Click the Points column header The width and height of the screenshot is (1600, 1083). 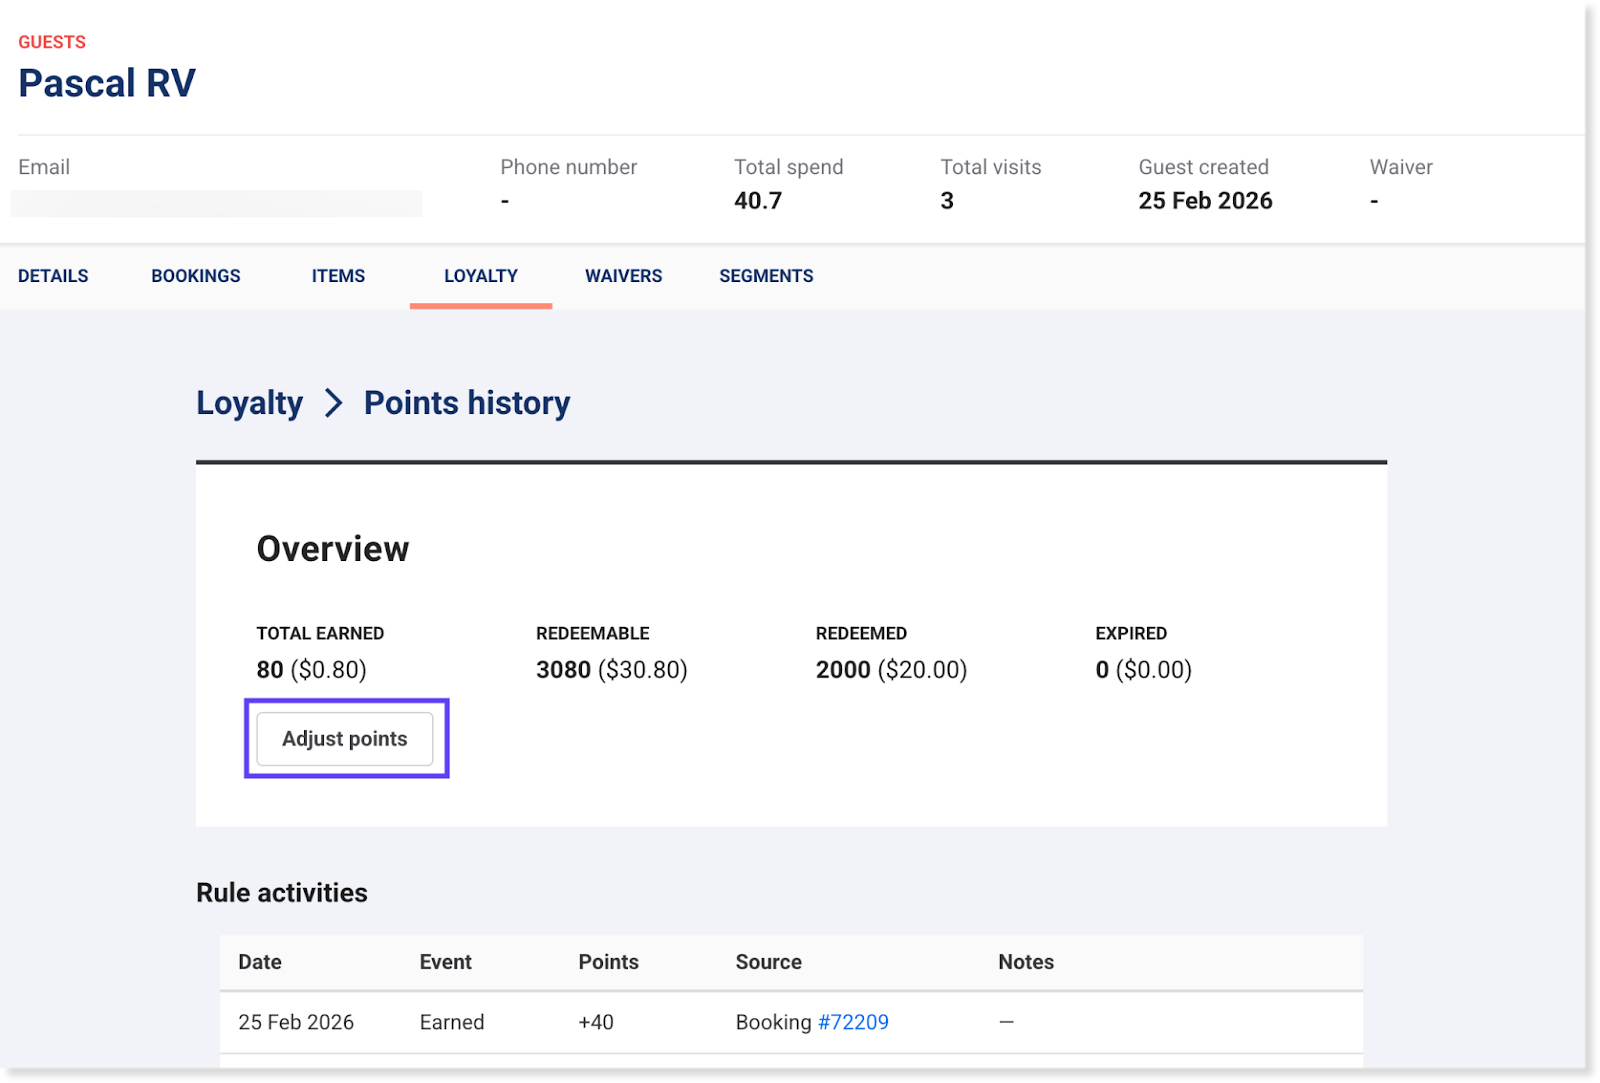[x=608, y=962]
